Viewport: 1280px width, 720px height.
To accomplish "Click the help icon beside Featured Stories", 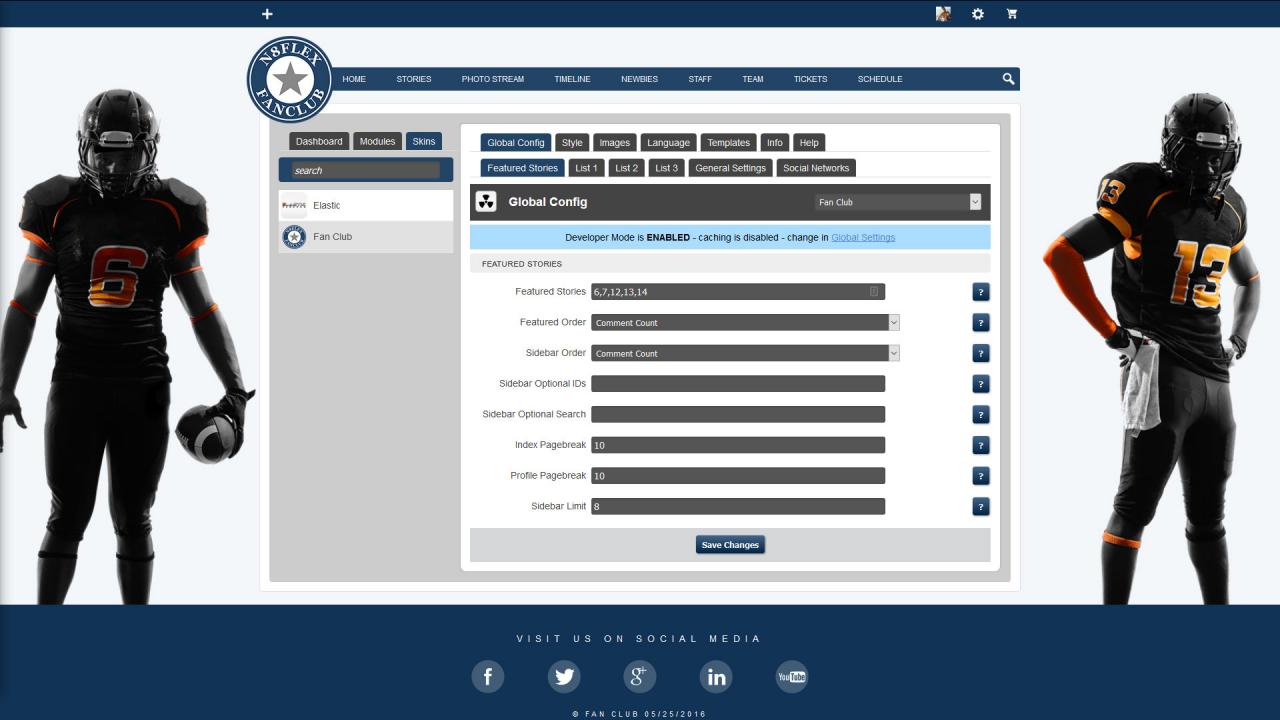I will pos(981,292).
